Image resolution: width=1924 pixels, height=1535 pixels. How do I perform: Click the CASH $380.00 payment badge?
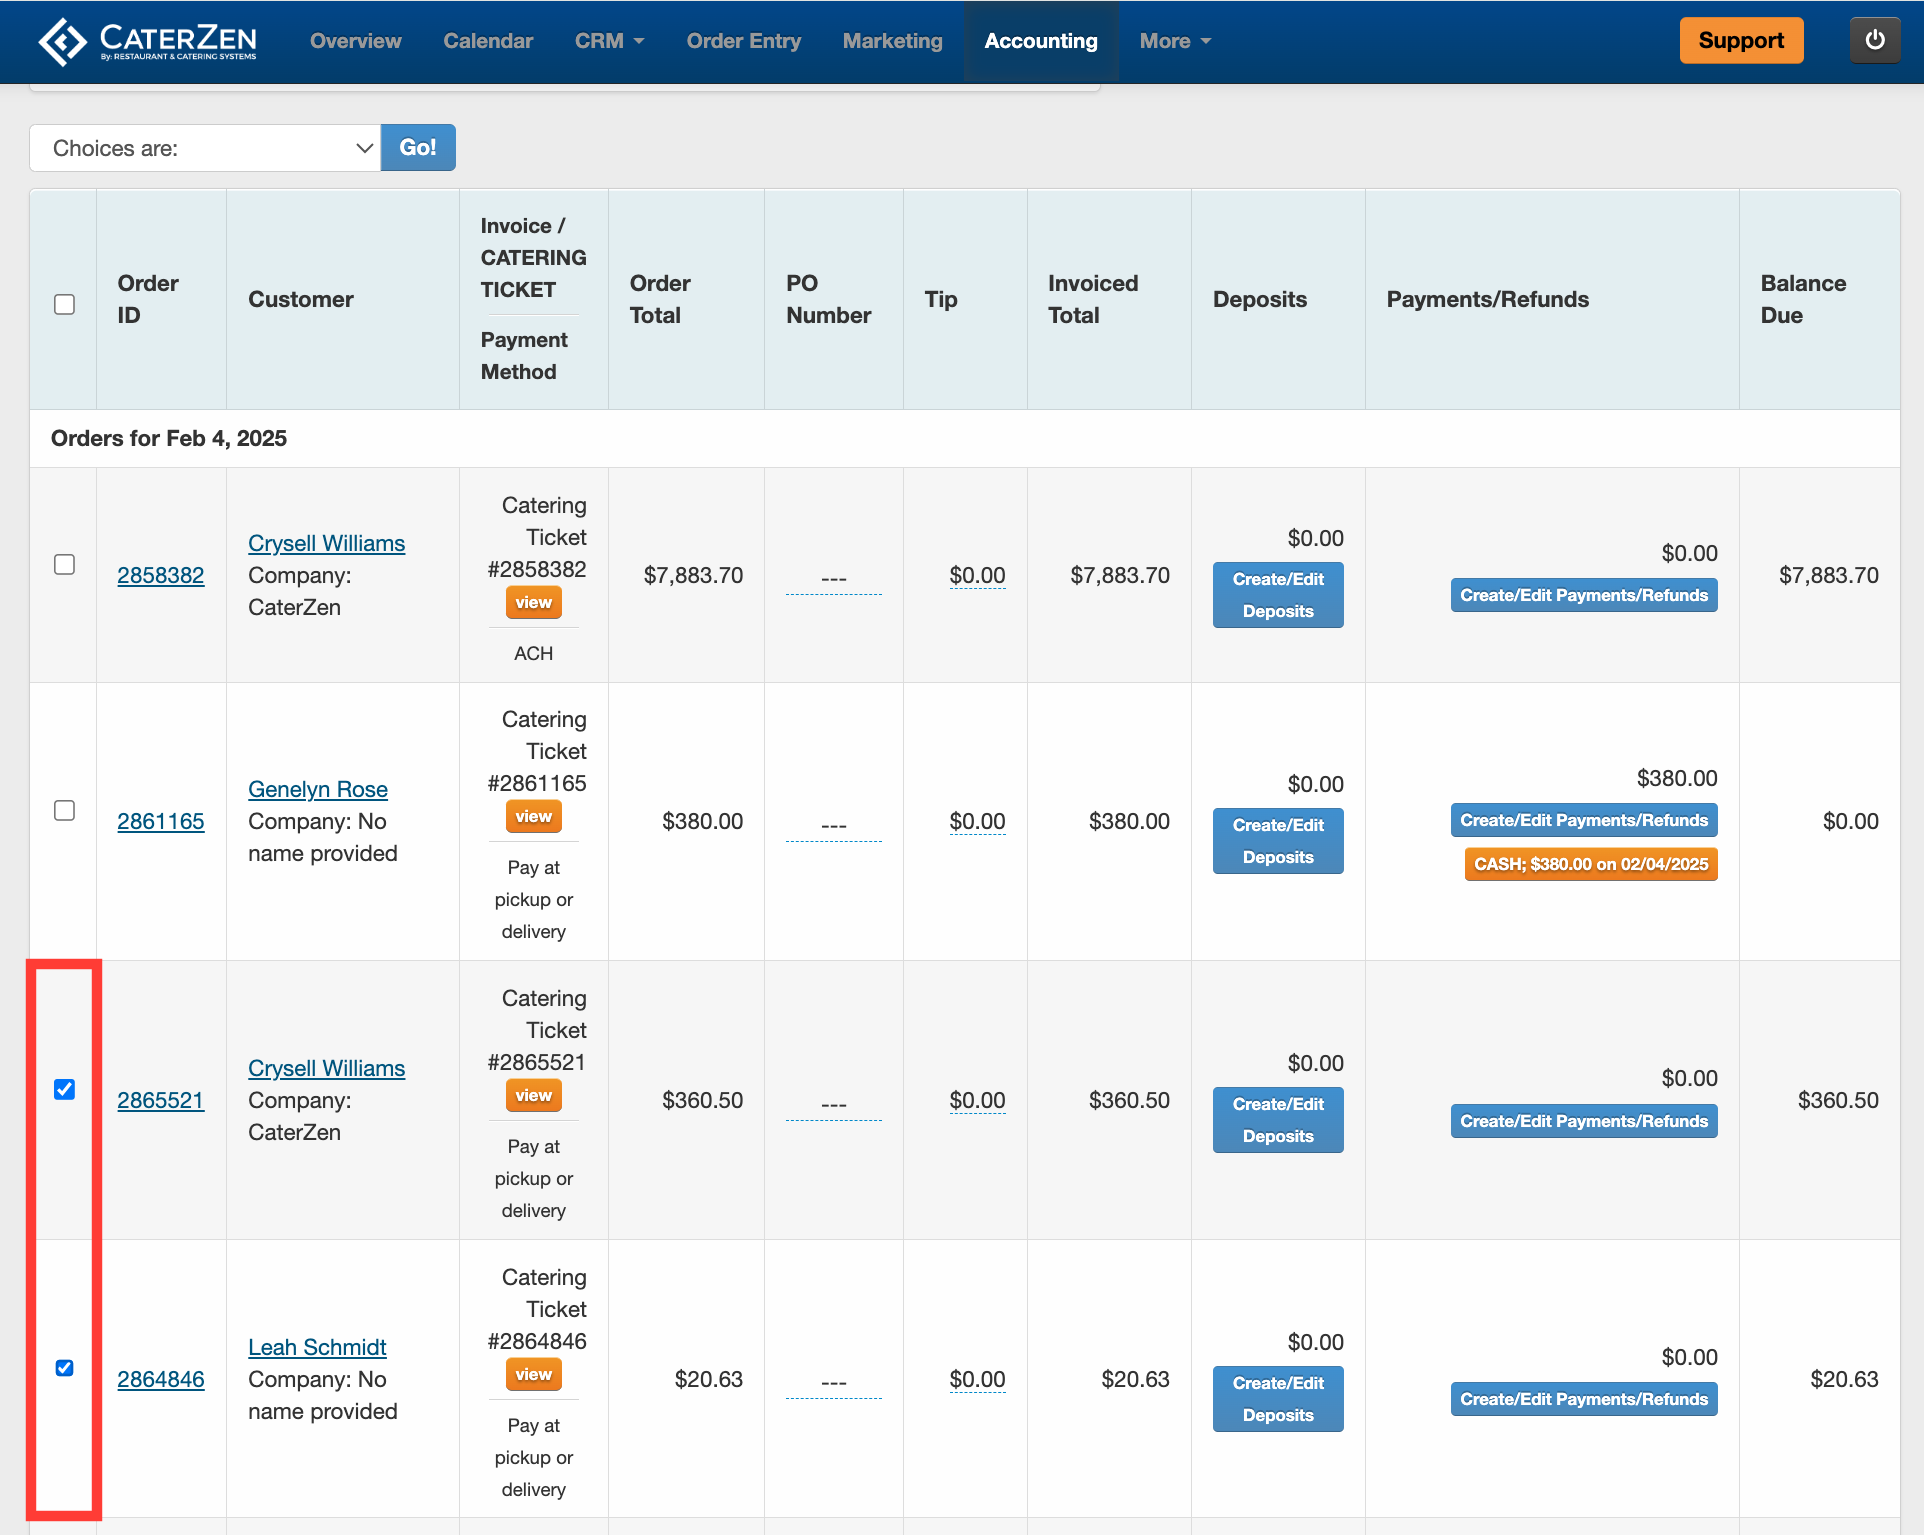tap(1590, 865)
